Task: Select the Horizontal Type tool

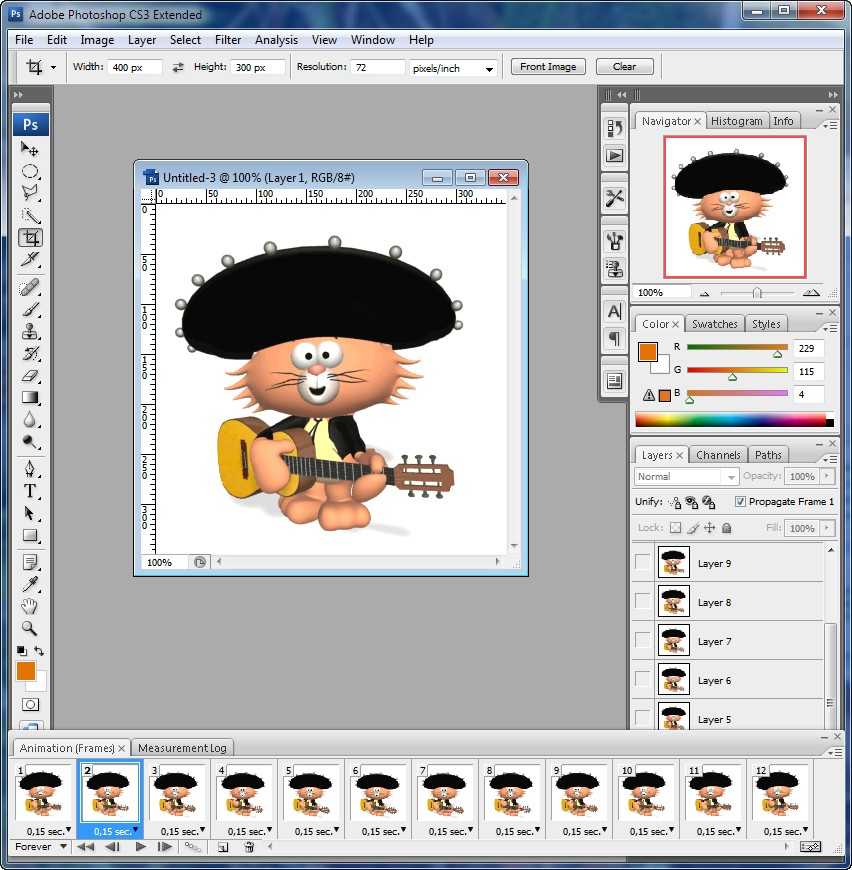Action: click(x=30, y=491)
